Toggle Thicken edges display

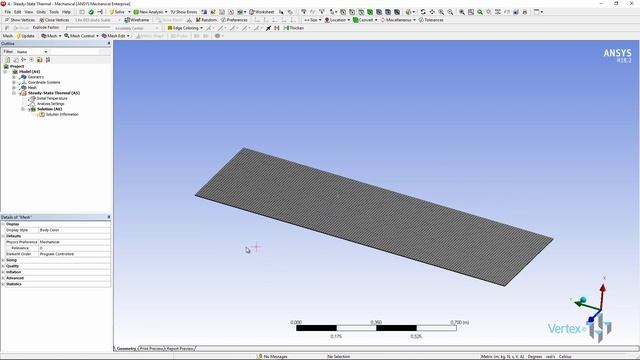[x=294, y=28]
